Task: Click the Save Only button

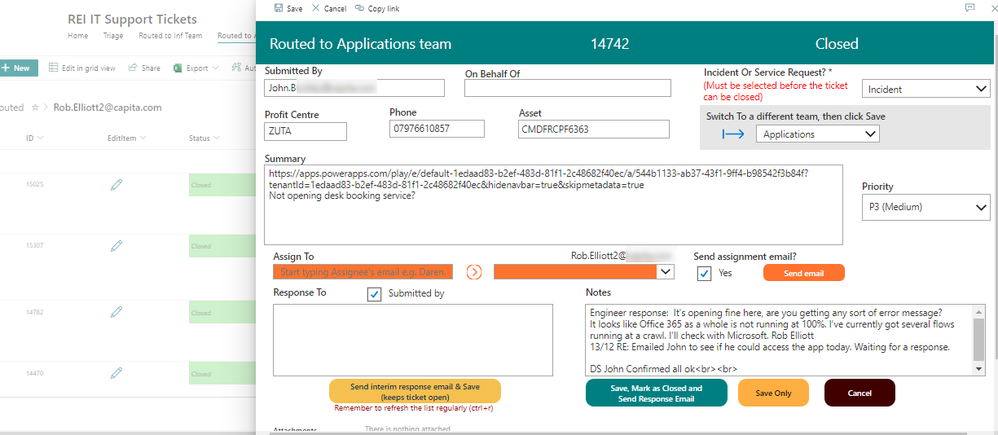Action: 773,393
